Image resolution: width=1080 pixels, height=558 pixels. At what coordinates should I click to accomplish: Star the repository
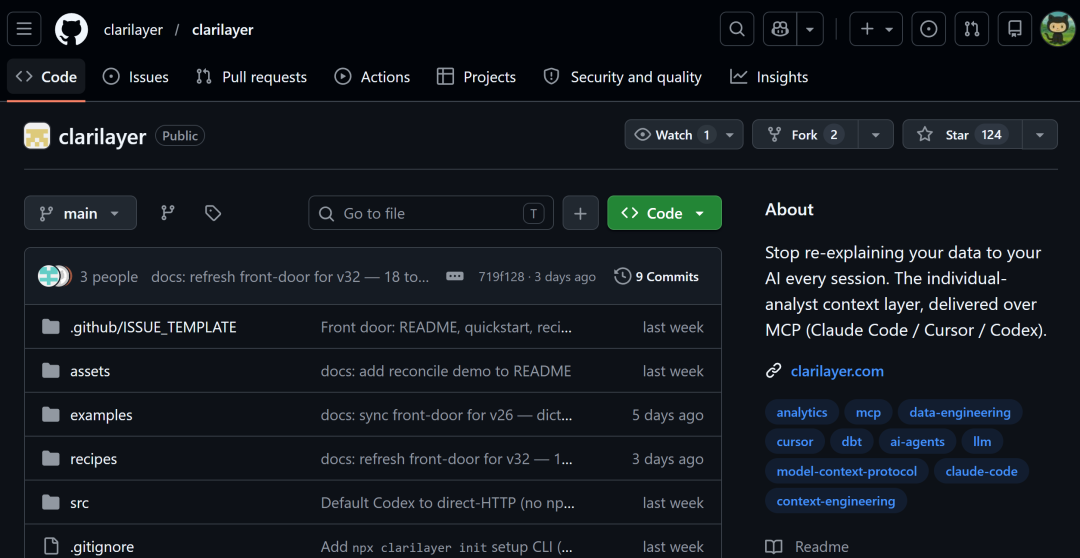[962, 134]
